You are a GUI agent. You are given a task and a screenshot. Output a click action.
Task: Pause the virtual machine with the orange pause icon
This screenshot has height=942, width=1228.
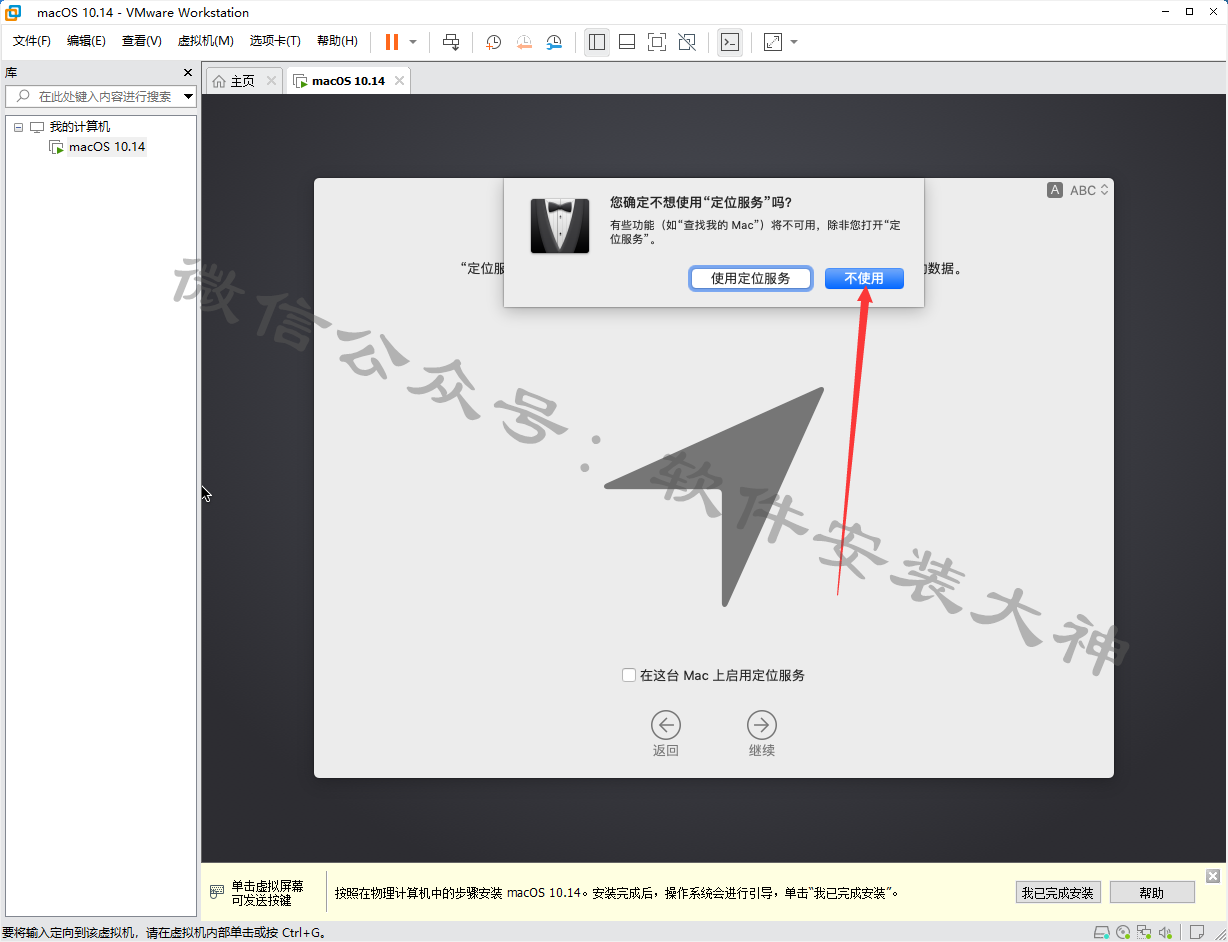392,42
